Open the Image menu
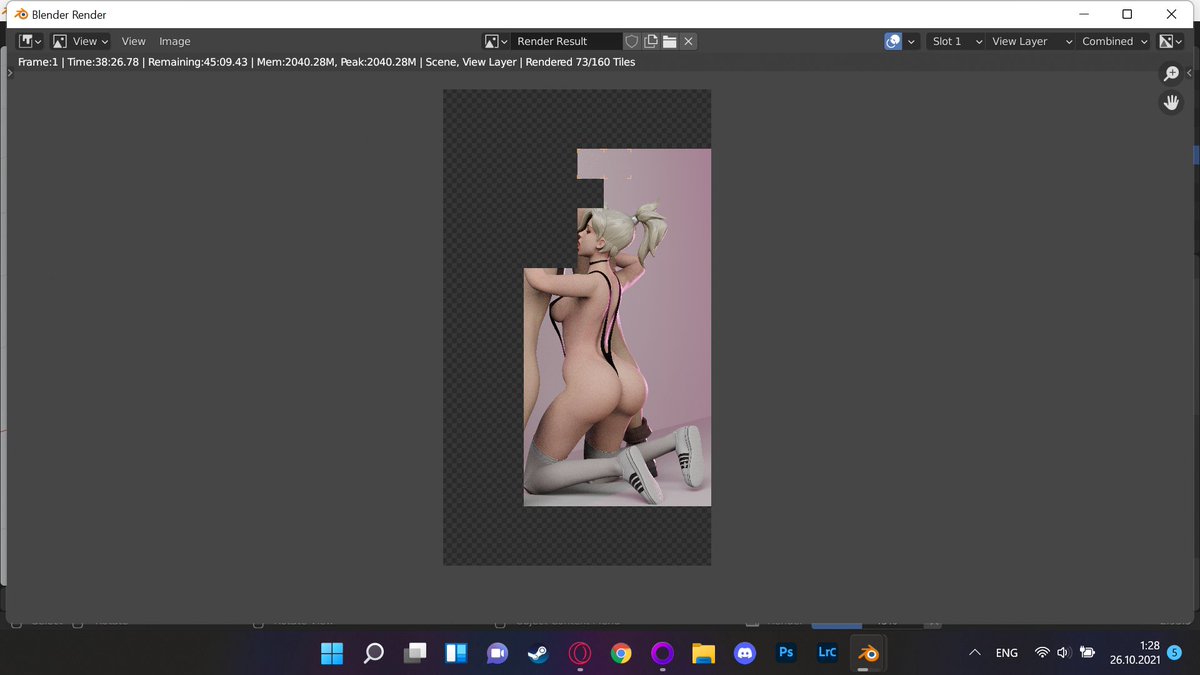This screenshot has width=1200, height=675. 174,41
